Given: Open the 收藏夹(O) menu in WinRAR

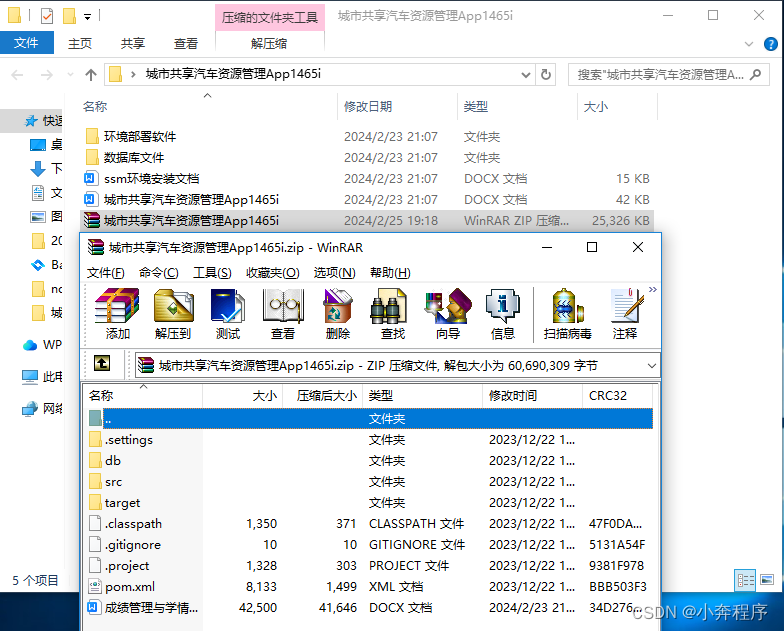Looking at the screenshot, I should coord(272,272).
